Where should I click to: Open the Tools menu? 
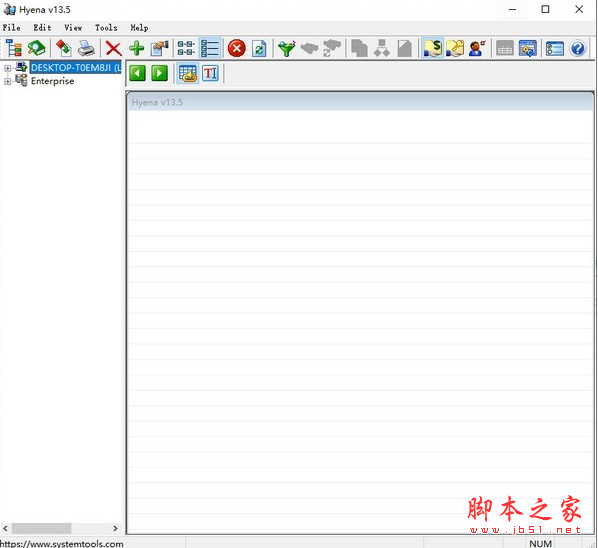[x=106, y=27]
